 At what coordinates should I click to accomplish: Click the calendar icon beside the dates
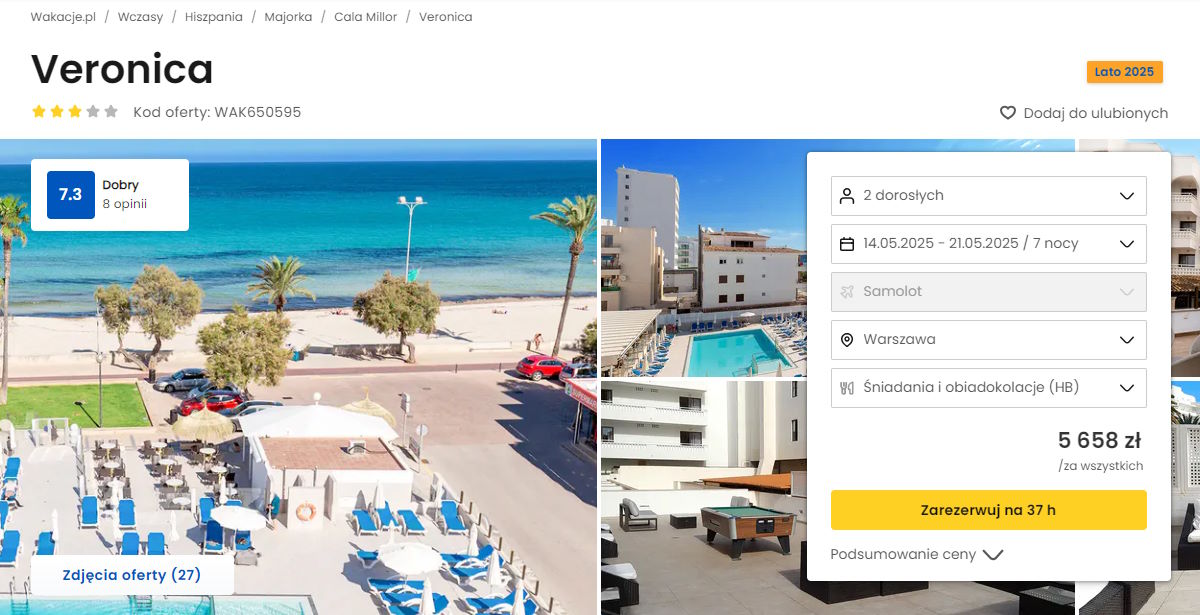(x=847, y=244)
